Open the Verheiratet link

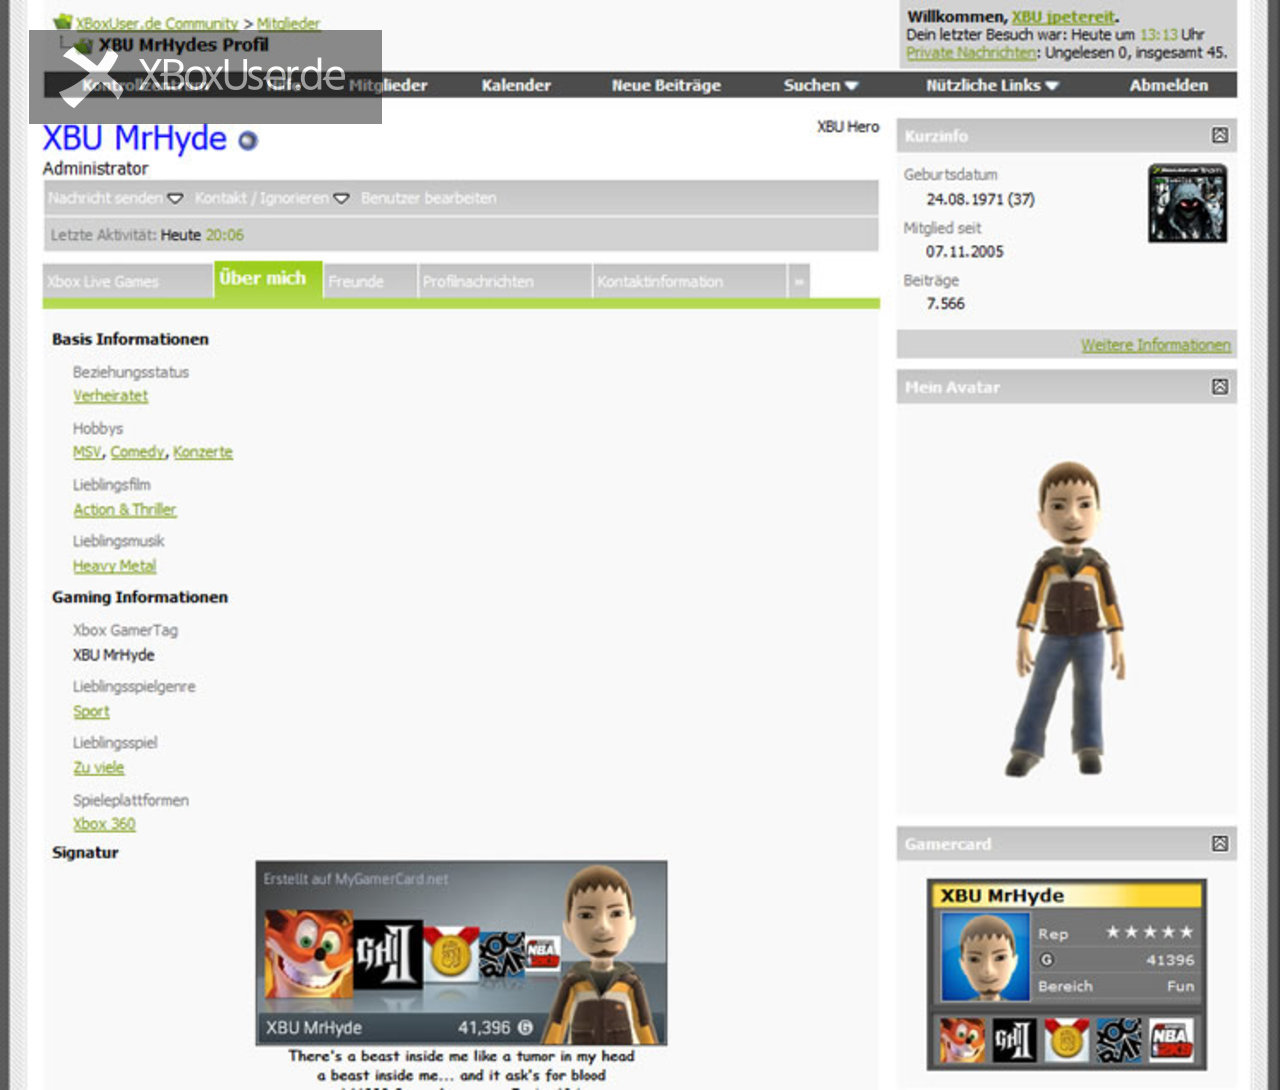110,396
